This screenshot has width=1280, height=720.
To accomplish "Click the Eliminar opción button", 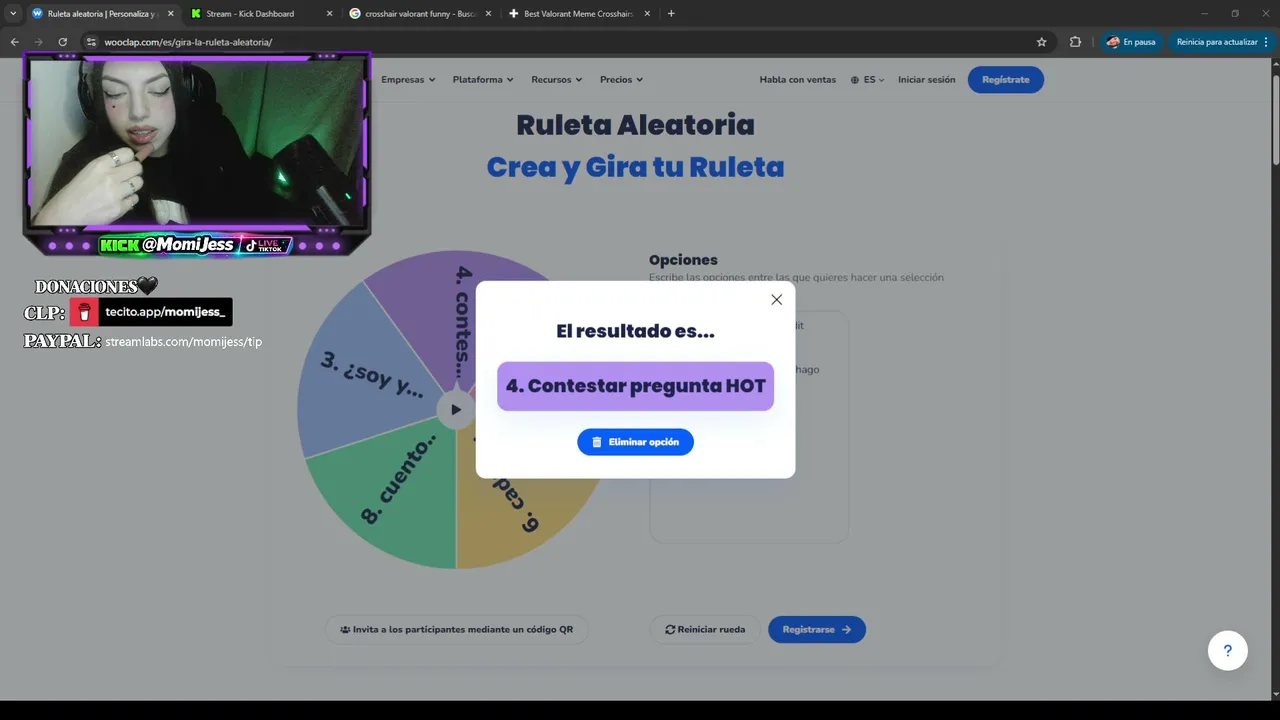I will point(635,442).
